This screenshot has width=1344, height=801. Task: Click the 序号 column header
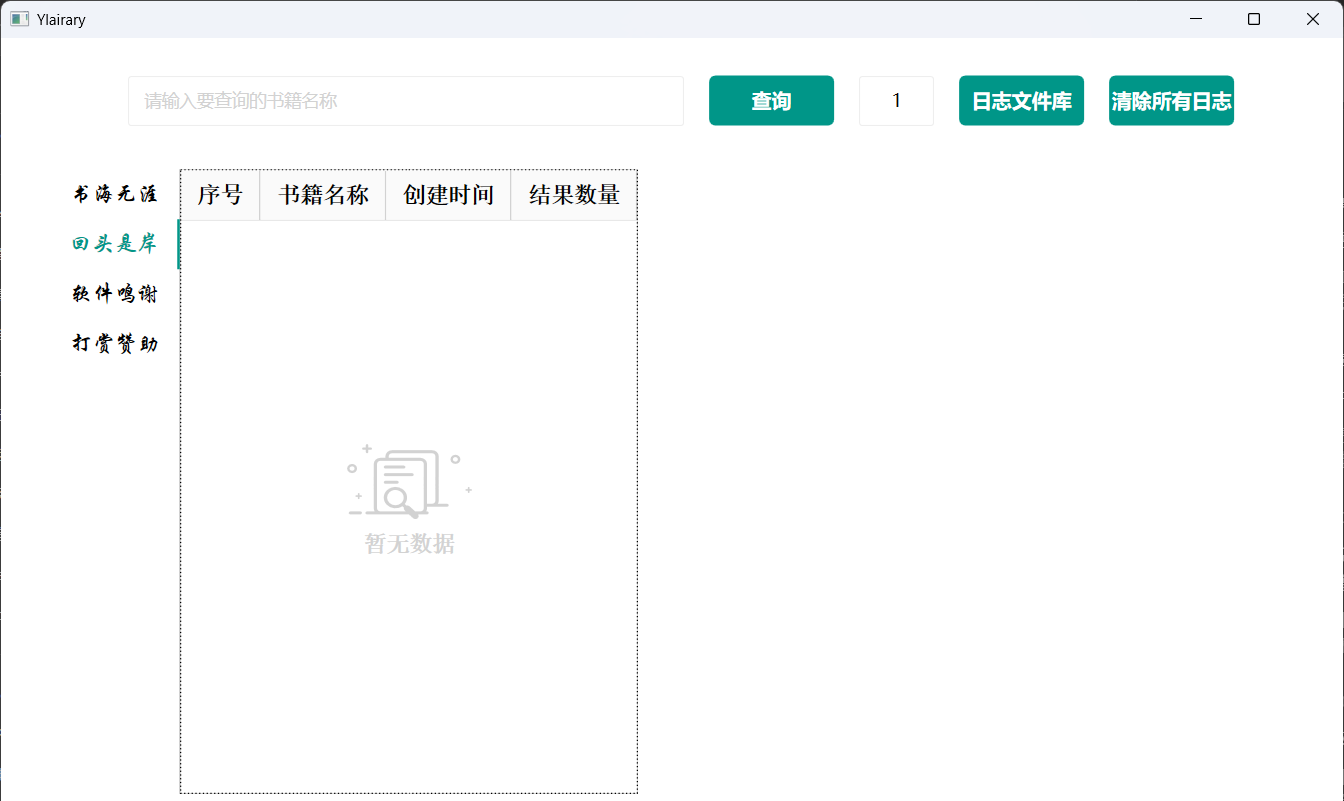click(219, 195)
